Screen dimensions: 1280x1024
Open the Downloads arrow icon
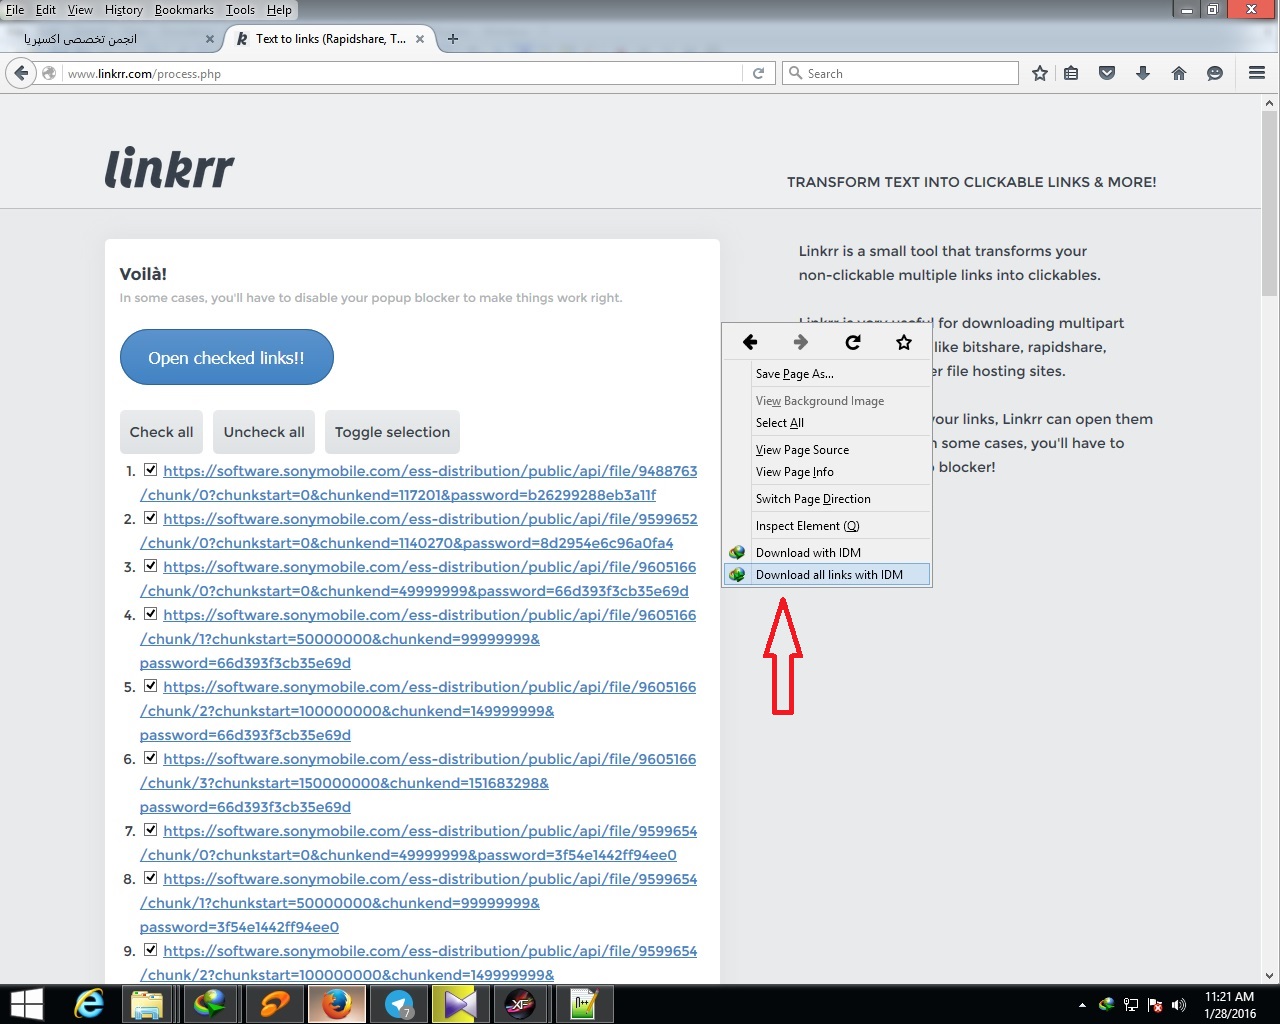point(1143,73)
